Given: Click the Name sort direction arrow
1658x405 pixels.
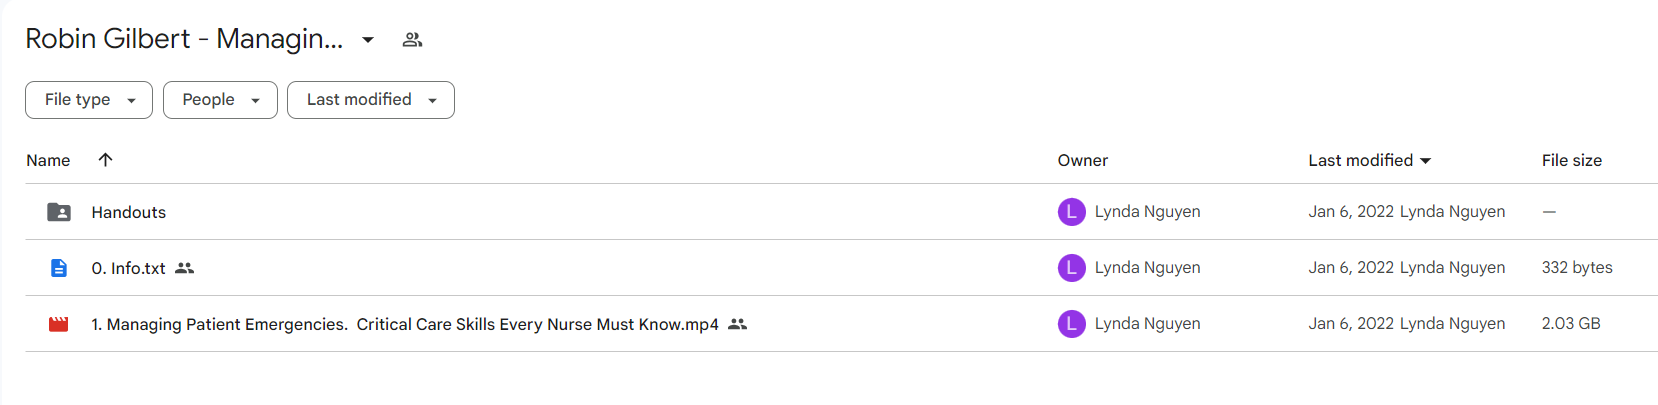Looking at the screenshot, I should coord(105,160).
